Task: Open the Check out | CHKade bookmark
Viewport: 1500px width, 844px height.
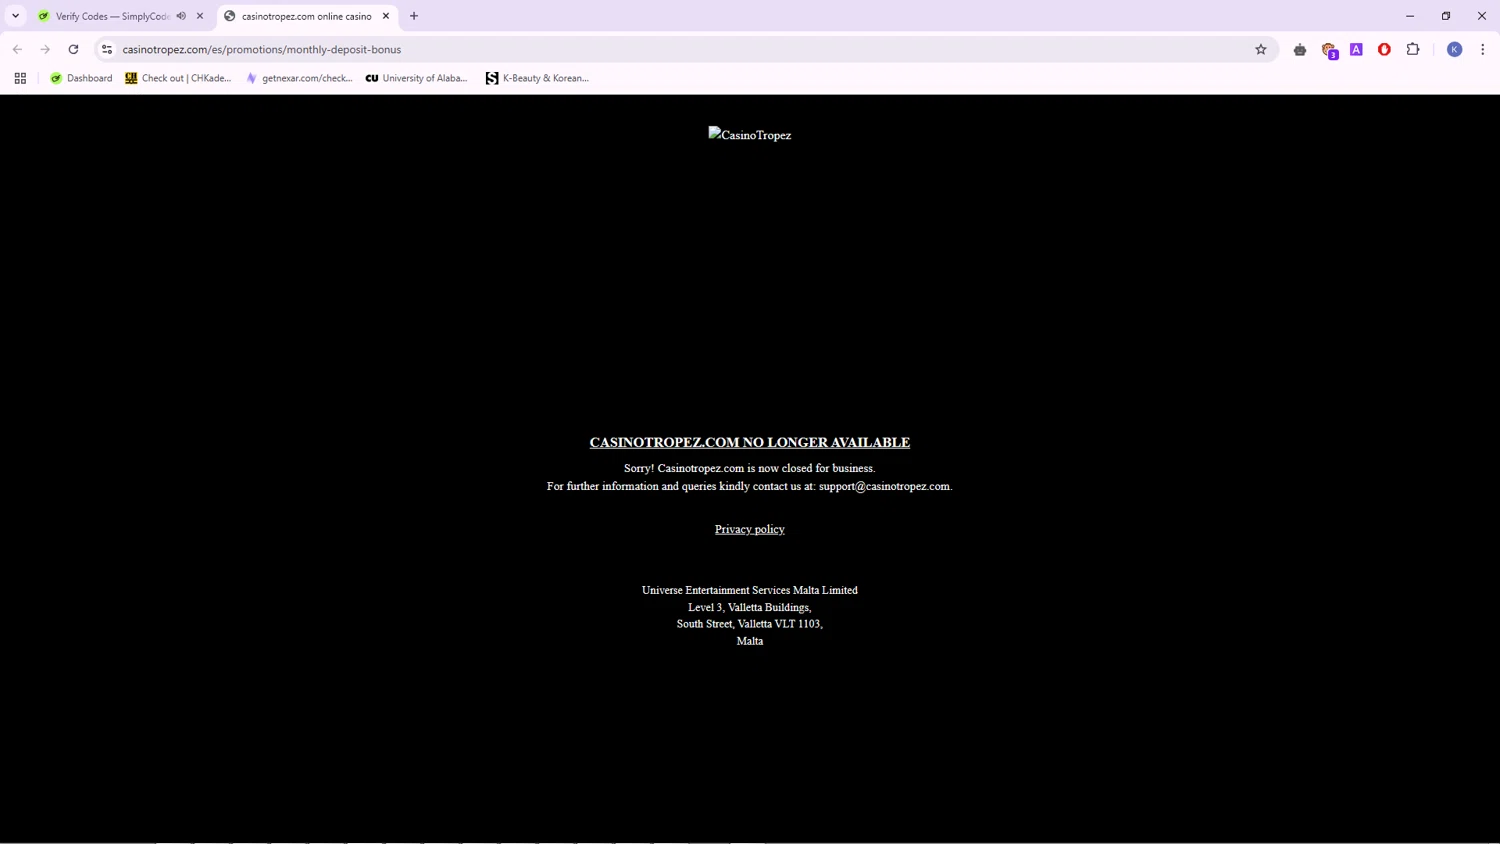Action: click(178, 78)
